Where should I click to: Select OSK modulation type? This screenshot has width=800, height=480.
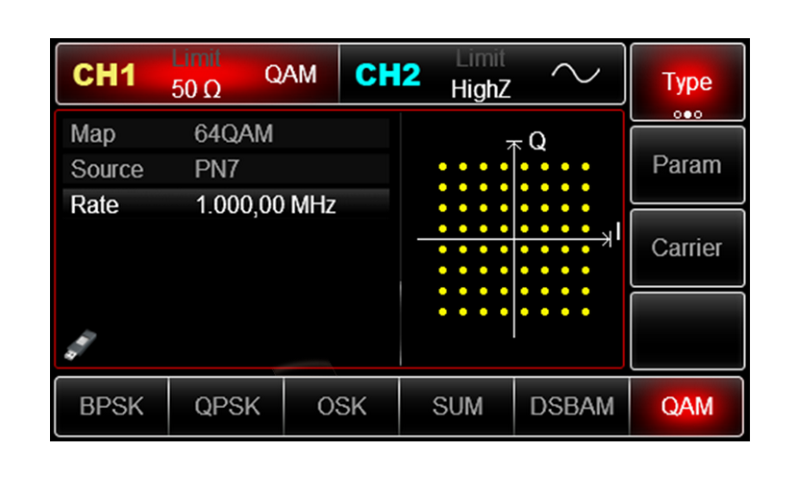pos(342,407)
